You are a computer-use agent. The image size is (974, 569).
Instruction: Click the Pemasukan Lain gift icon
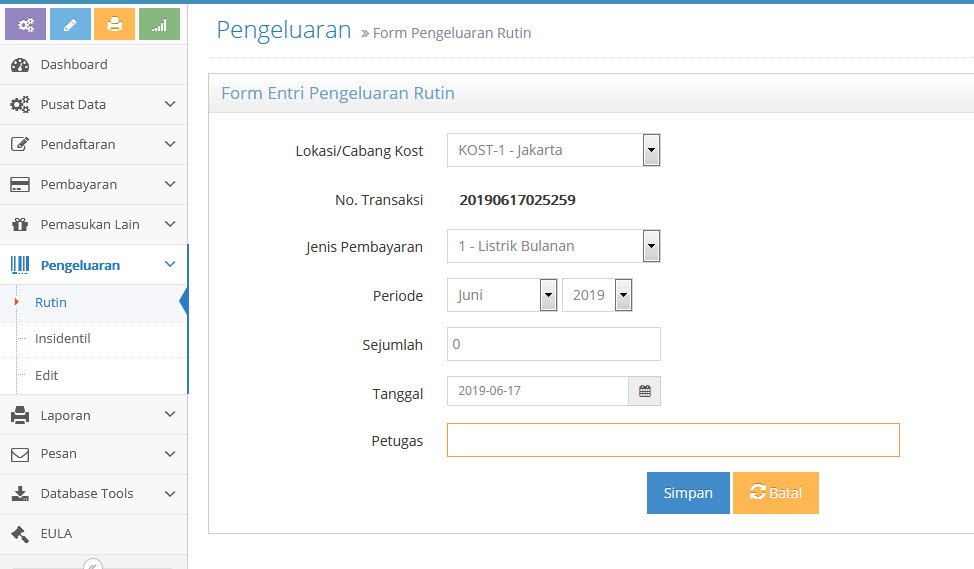tap(20, 224)
